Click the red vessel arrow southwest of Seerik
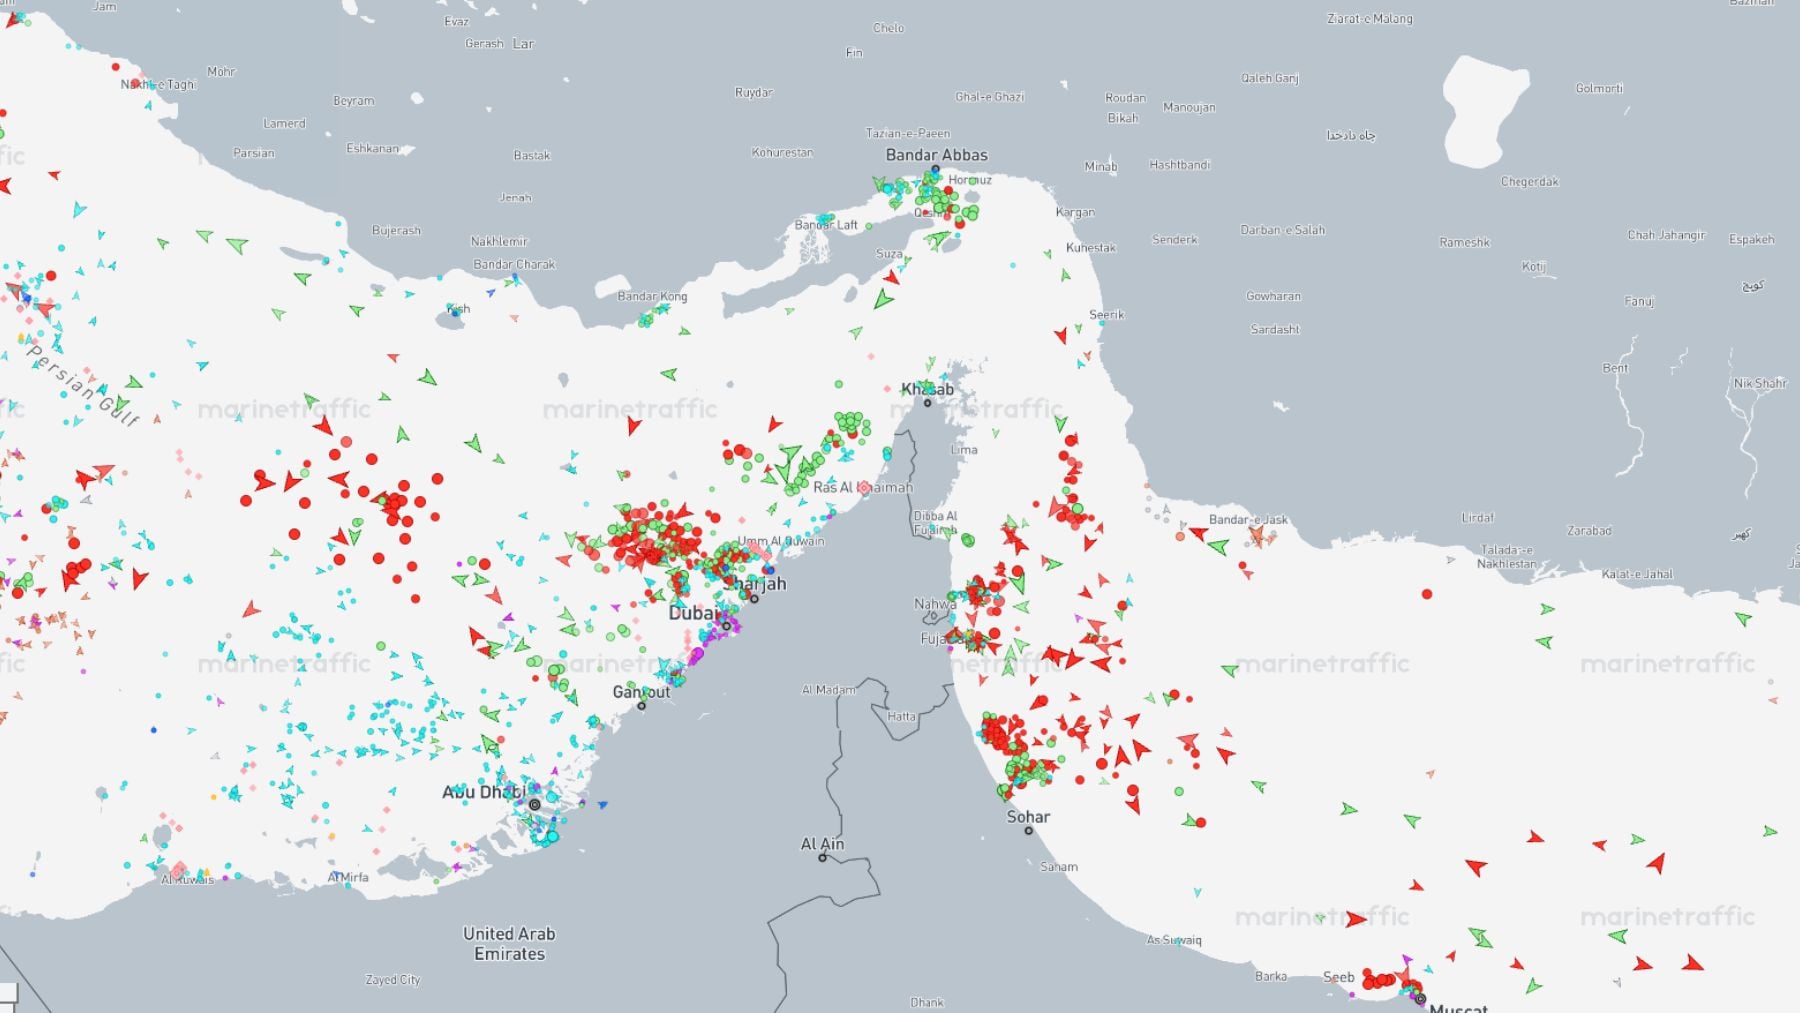The width and height of the screenshot is (1800, 1013). [x=1061, y=336]
